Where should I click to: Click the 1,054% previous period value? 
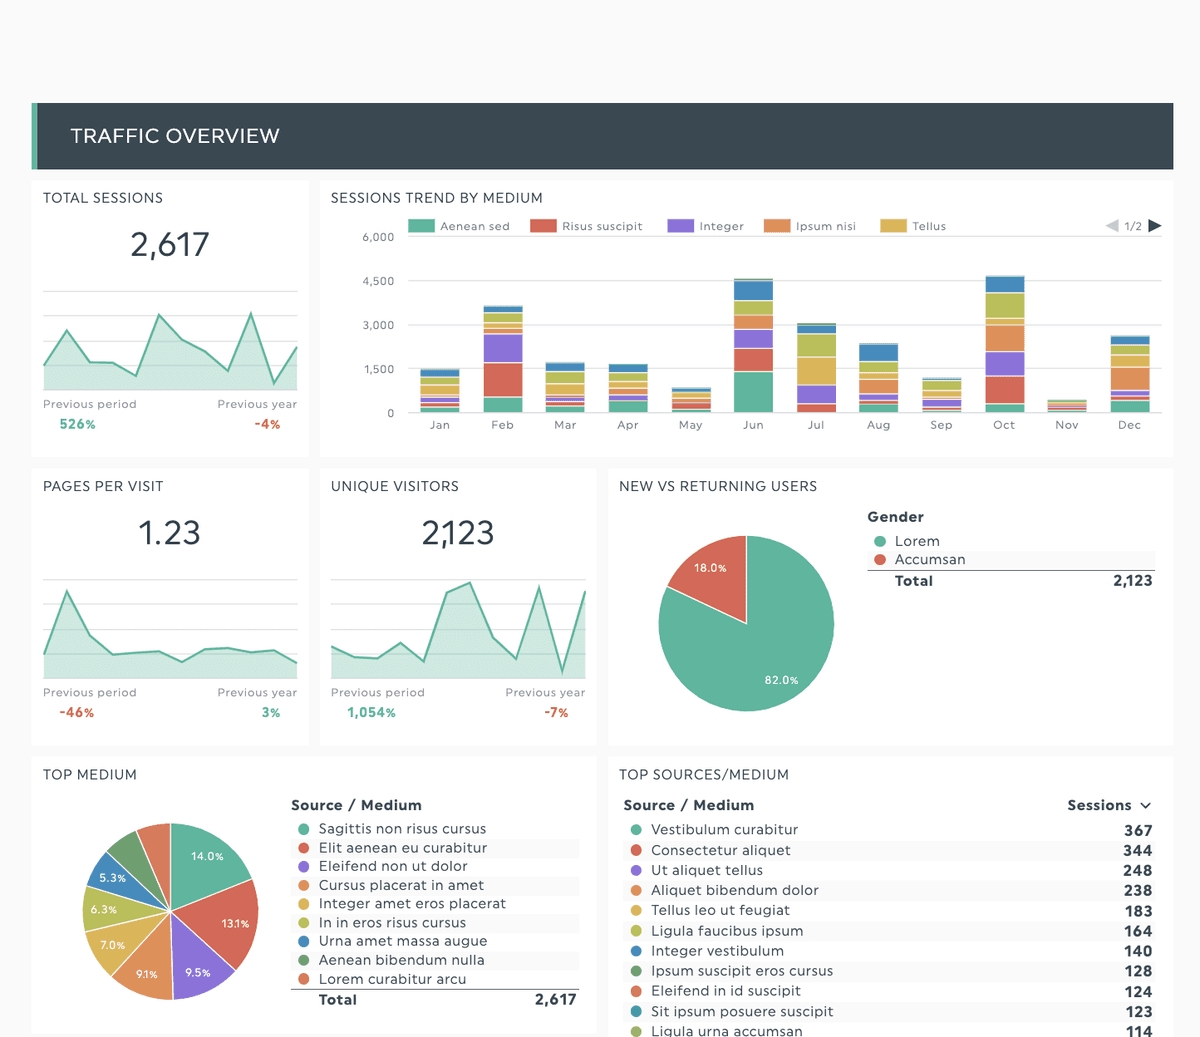pyautogui.click(x=371, y=713)
